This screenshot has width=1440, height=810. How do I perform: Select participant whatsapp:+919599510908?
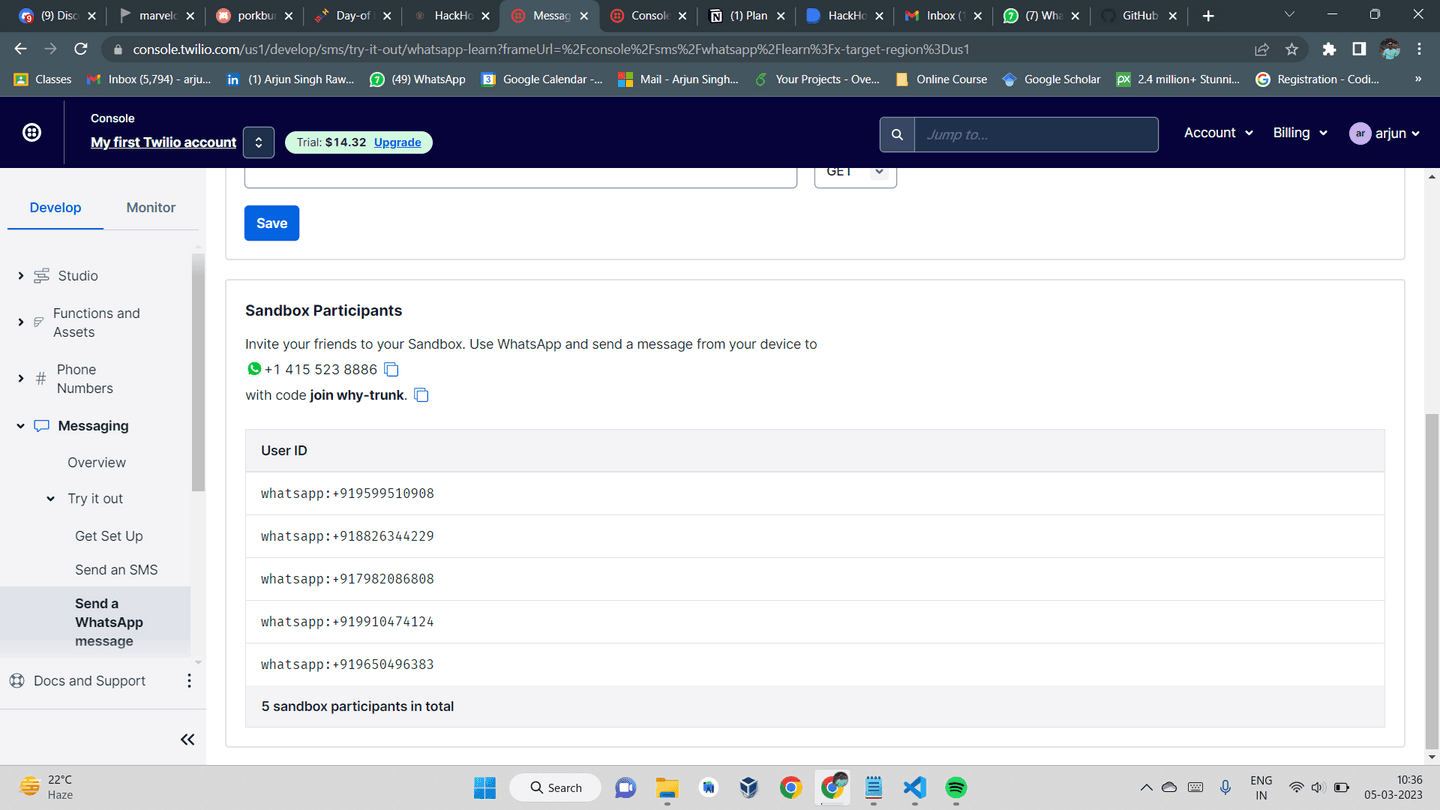pyautogui.click(x=815, y=493)
